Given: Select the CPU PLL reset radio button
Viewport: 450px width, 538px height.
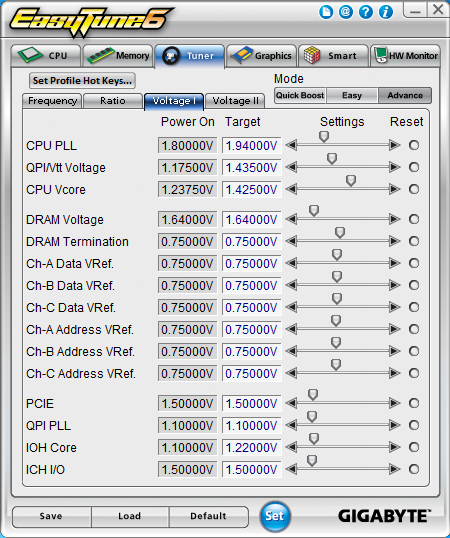Looking at the screenshot, I should 414,145.
